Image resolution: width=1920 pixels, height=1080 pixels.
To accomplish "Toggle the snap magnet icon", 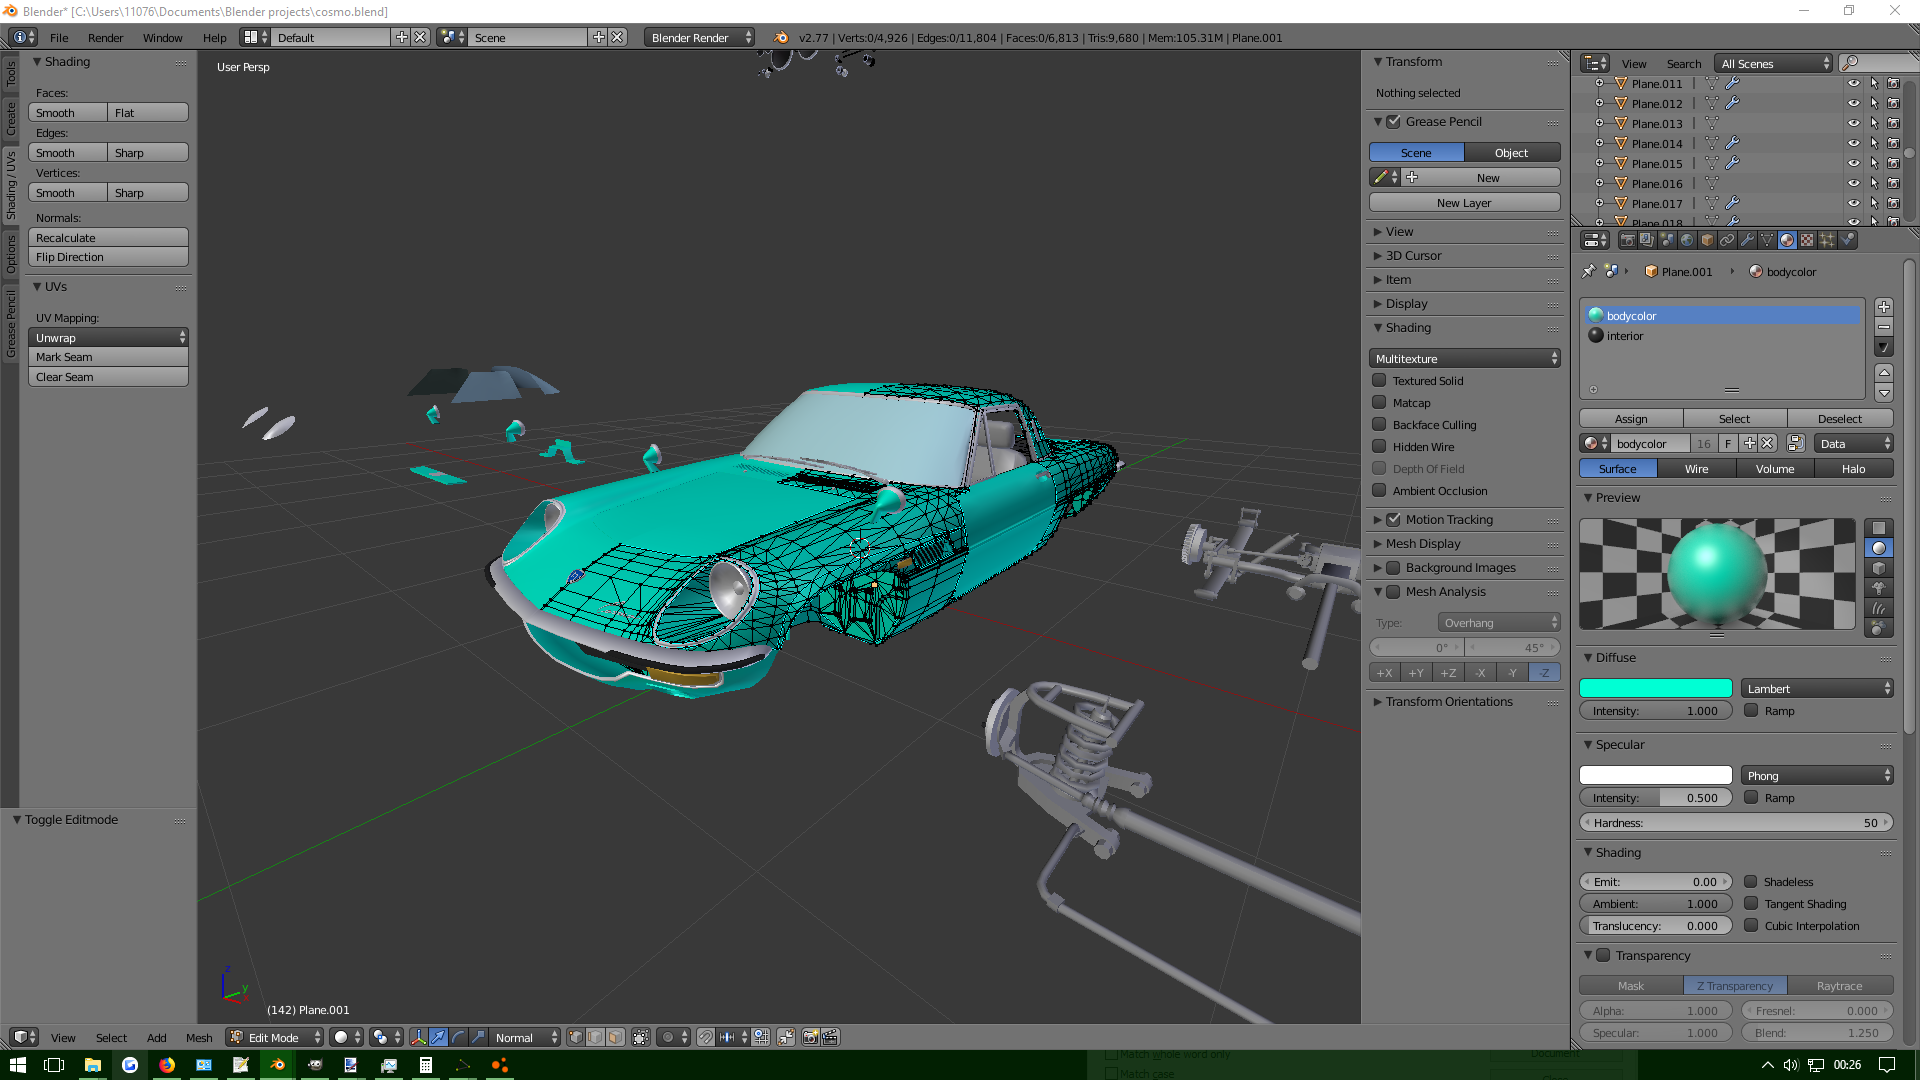I will pos(706,1037).
